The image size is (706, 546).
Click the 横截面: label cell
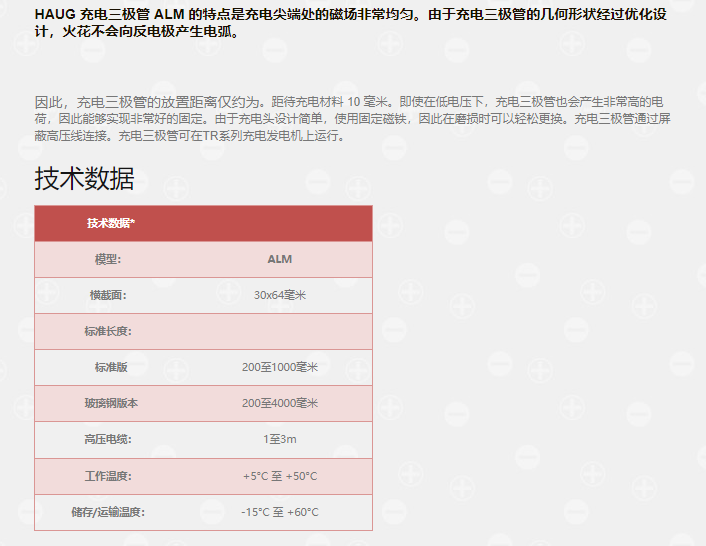[108, 295]
